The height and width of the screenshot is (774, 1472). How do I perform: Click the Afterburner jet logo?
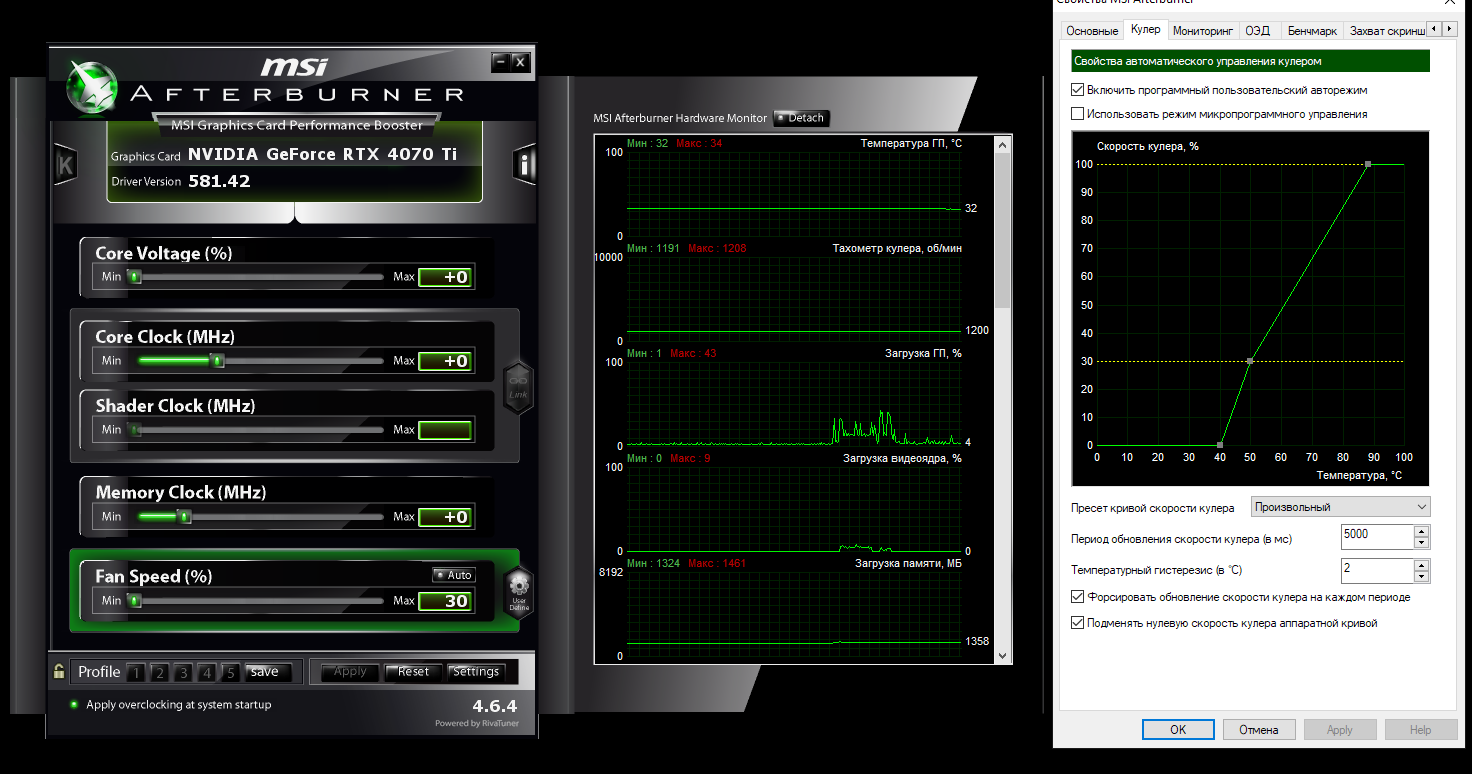click(x=93, y=86)
